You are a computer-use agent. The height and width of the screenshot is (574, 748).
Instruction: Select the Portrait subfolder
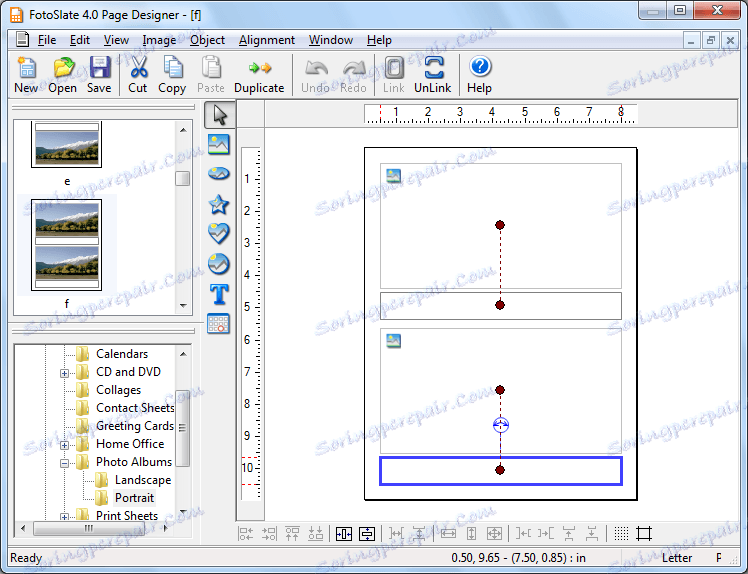coord(134,498)
